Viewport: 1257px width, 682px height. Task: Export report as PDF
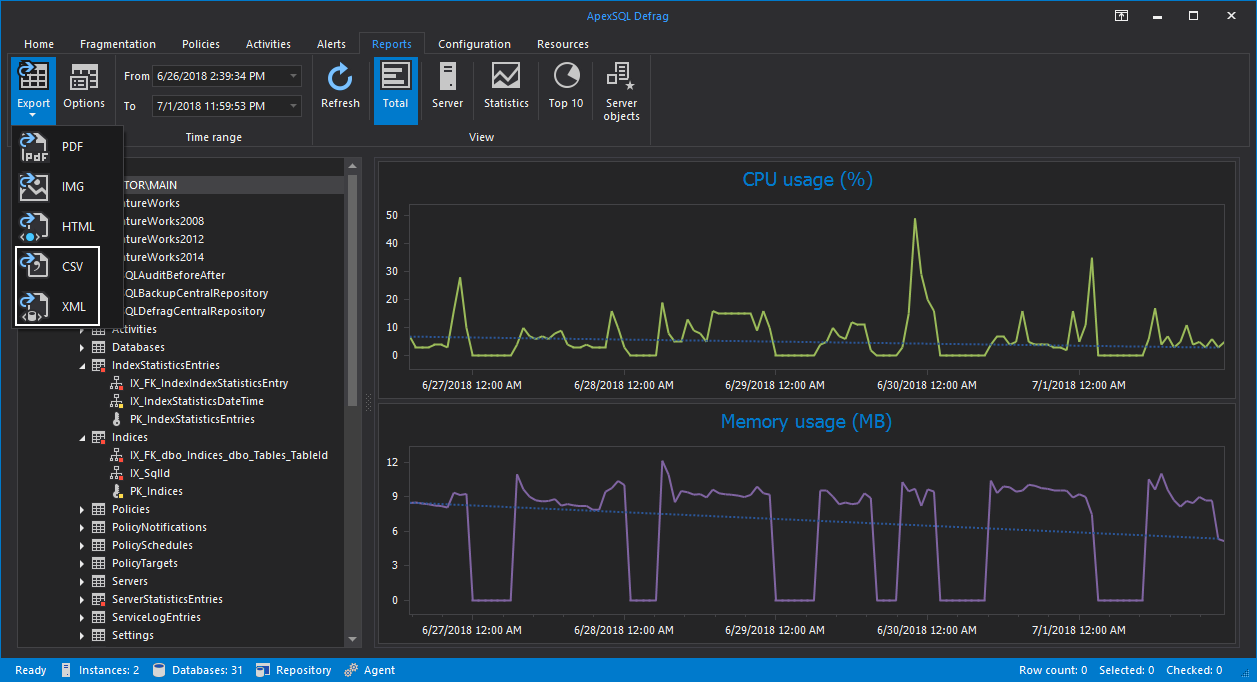67,146
